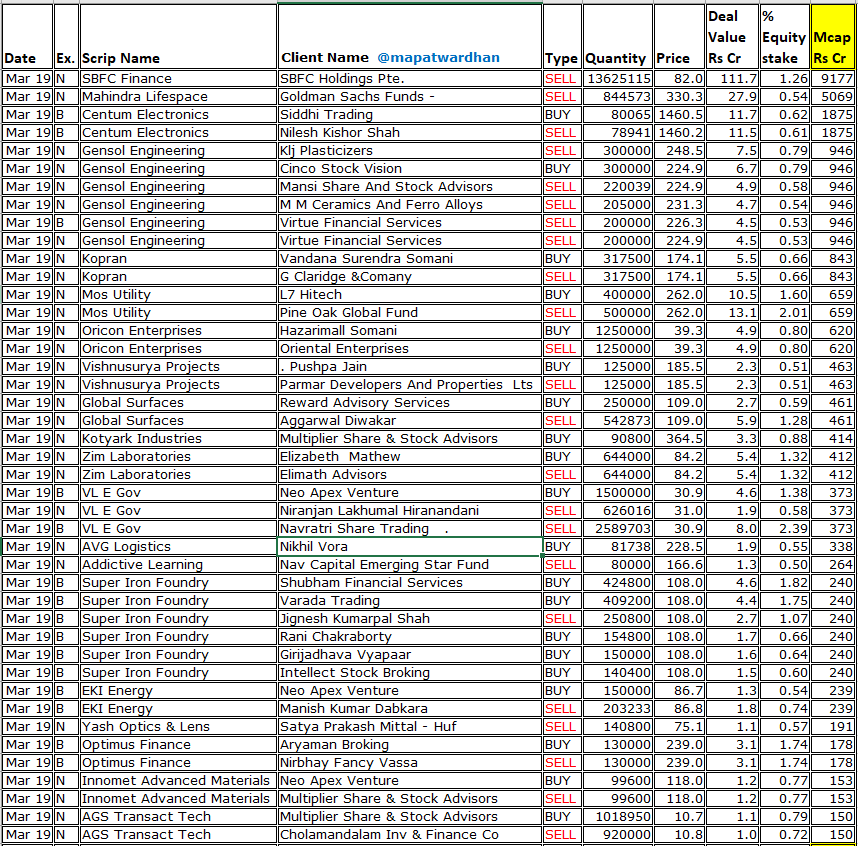This screenshot has height=846, width=858.
Task: Click the @mapatwardhan handle in header
Action: click(x=438, y=57)
